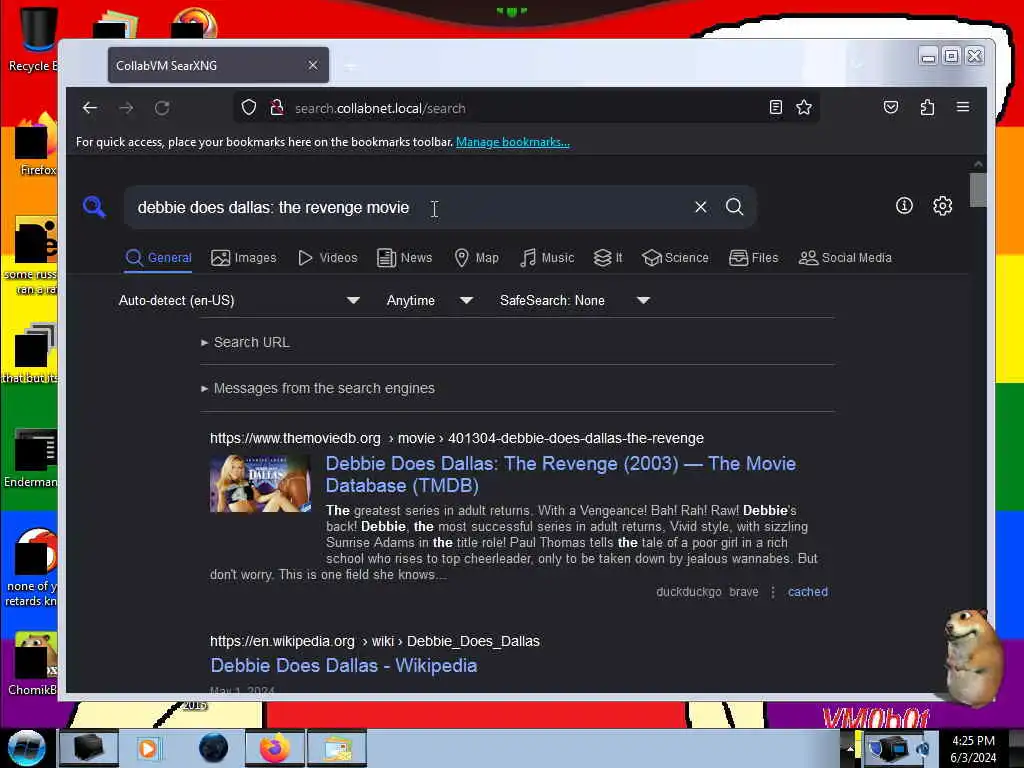Switch to the General search tab
Image resolution: width=1024 pixels, height=768 pixels.
159,258
